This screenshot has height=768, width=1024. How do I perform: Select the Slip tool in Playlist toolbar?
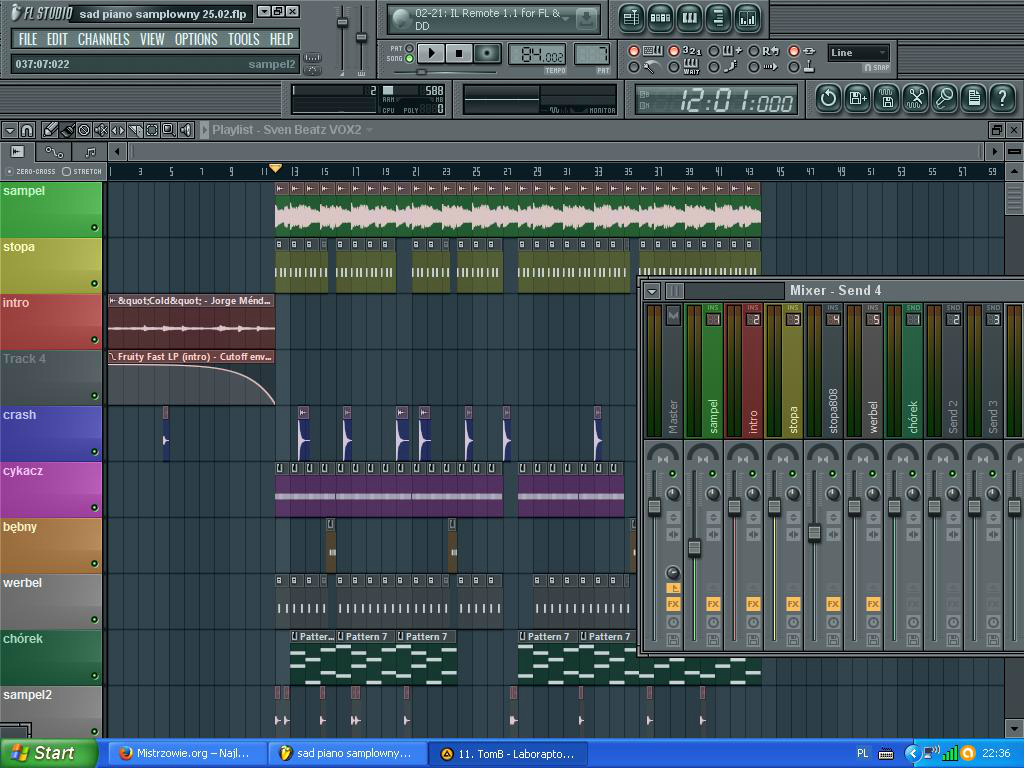[118, 130]
